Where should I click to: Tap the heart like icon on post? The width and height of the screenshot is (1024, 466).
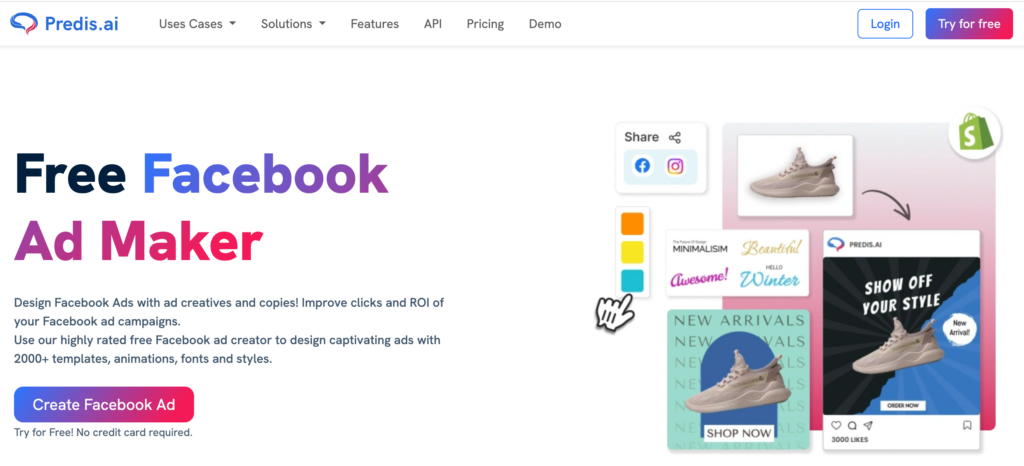pyautogui.click(x=836, y=425)
